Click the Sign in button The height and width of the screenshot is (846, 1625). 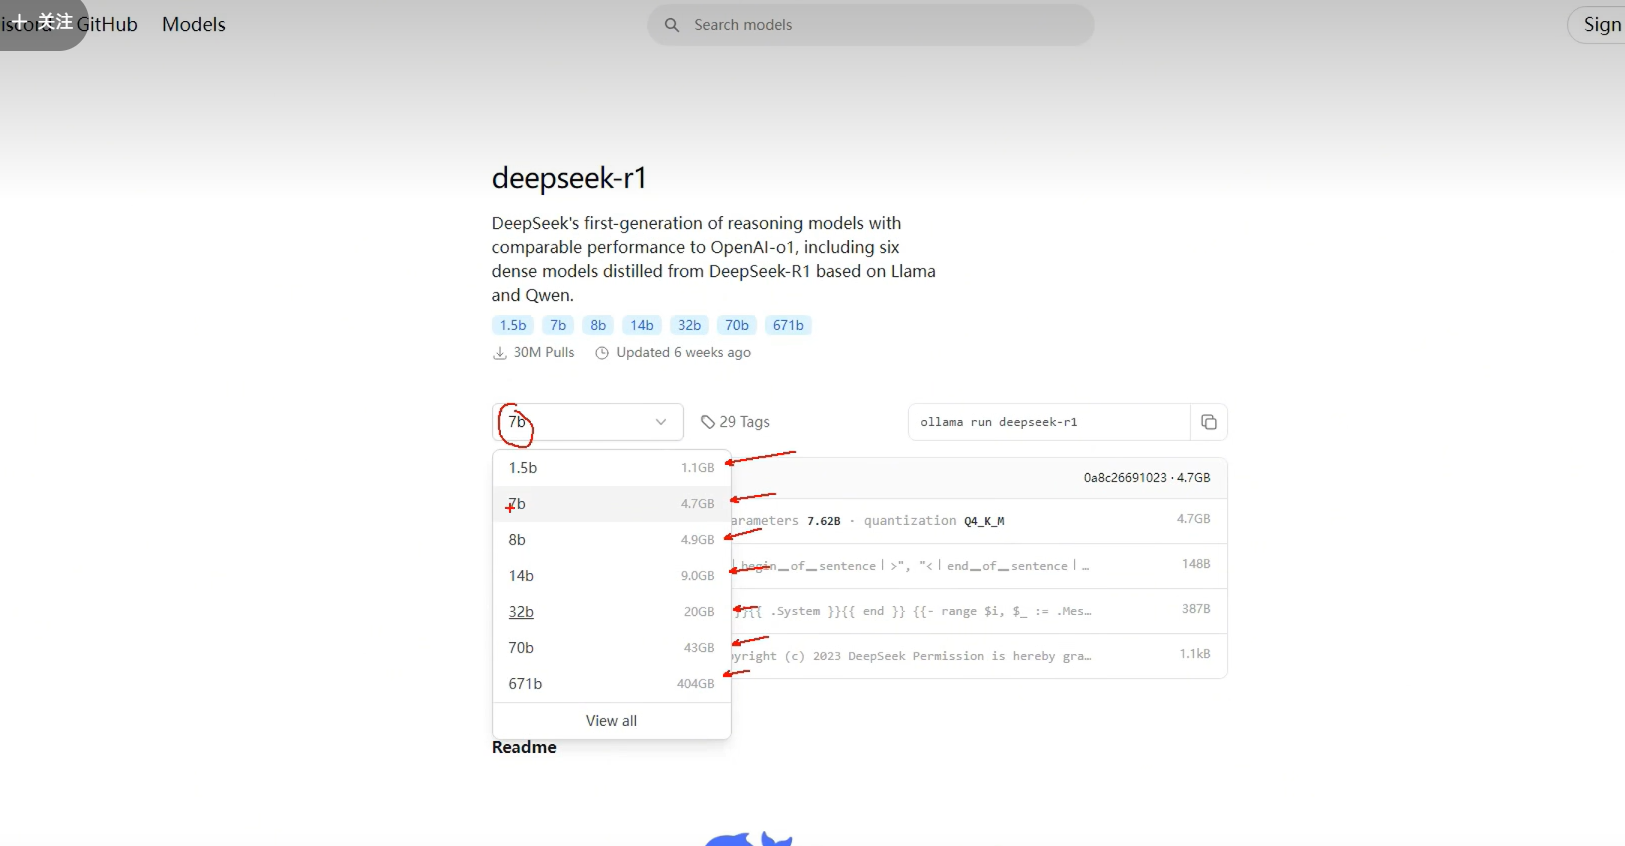click(x=1598, y=25)
